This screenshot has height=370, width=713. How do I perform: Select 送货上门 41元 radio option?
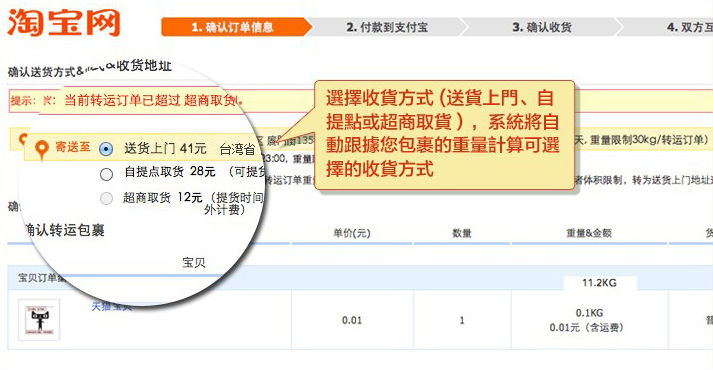coord(106,149)
